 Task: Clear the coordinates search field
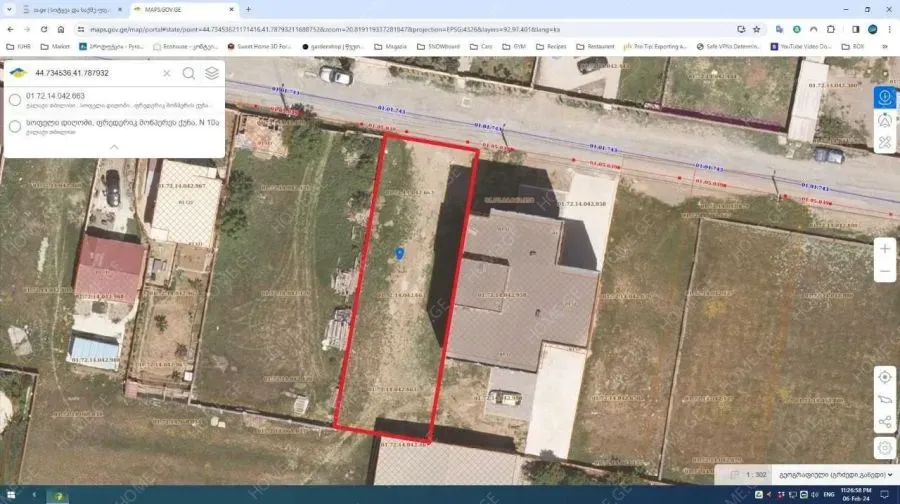pyautogui.click(x=166, y=73)
